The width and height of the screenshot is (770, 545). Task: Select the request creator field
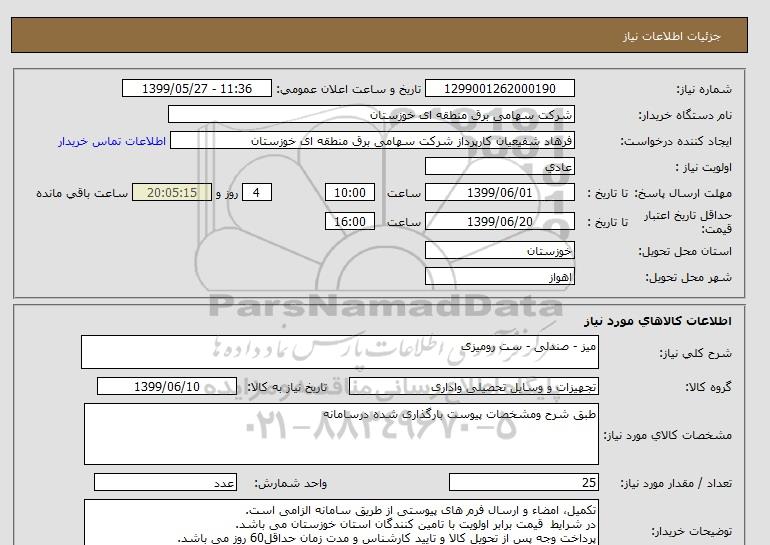373,141
